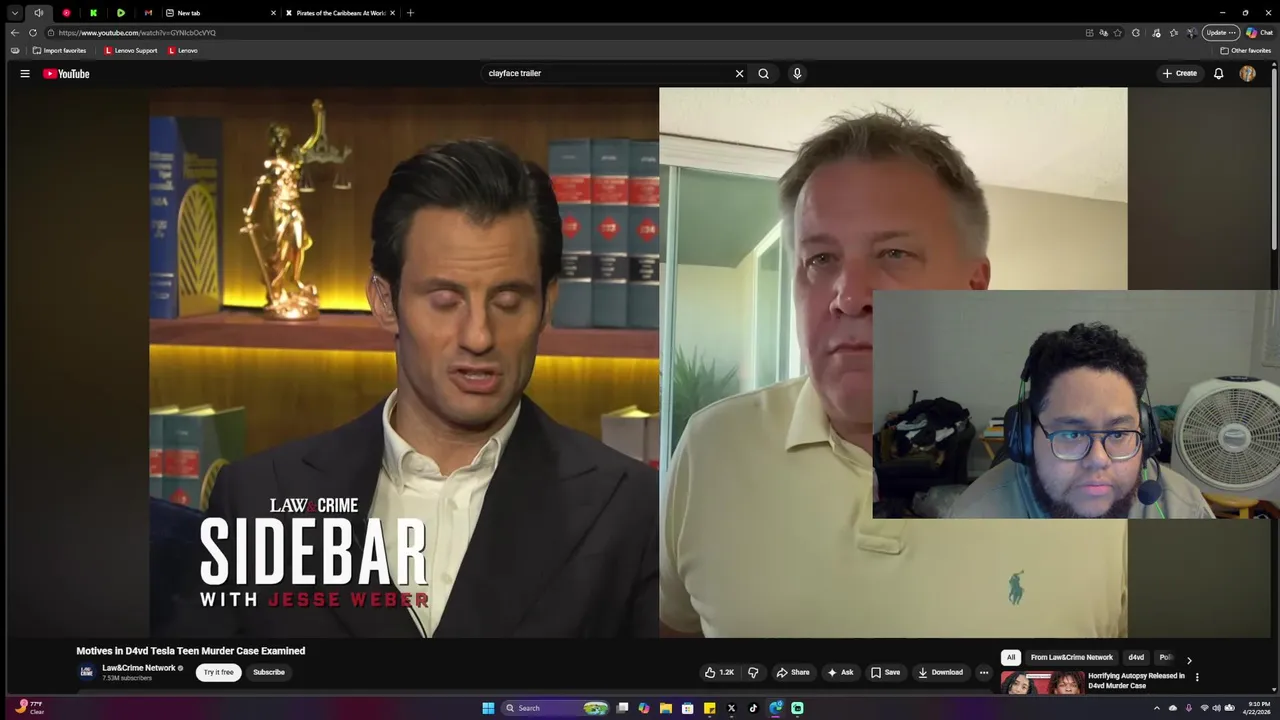Screen dimensions: 1280x720
Task: Save video to a playlist
Action: pos(885,672)
